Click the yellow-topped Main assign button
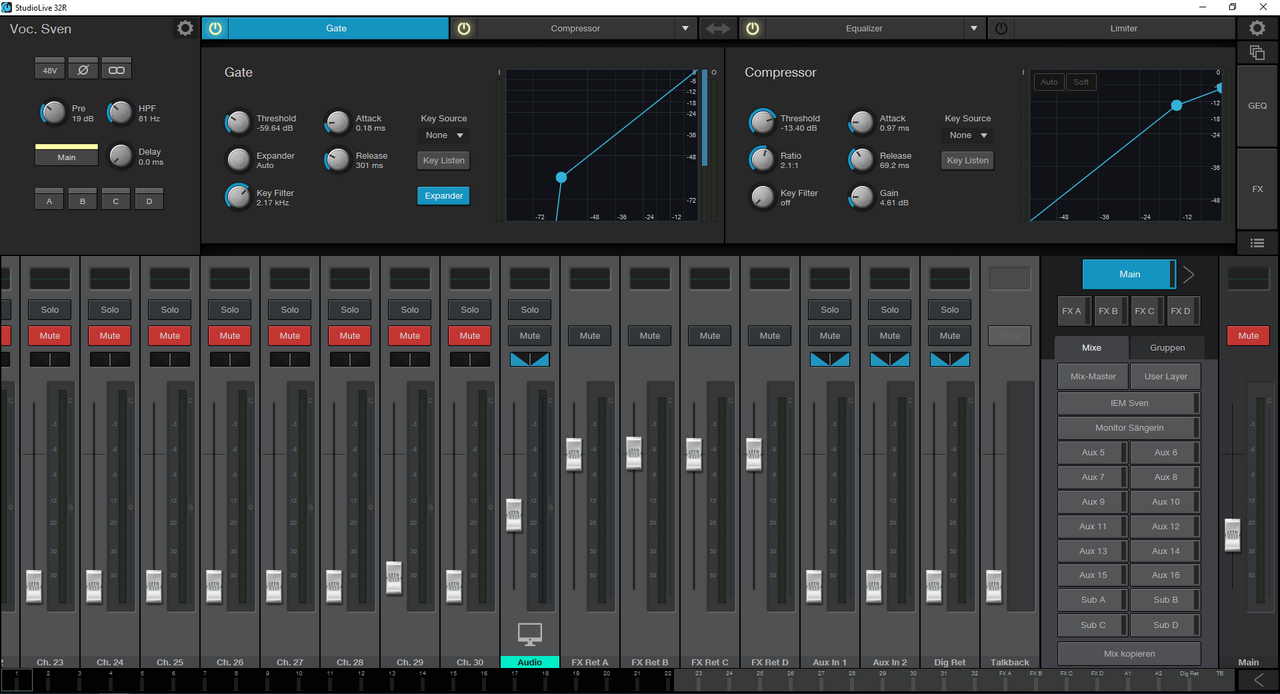Screen dimensions: 1280x694 click(x=66, y=155)
